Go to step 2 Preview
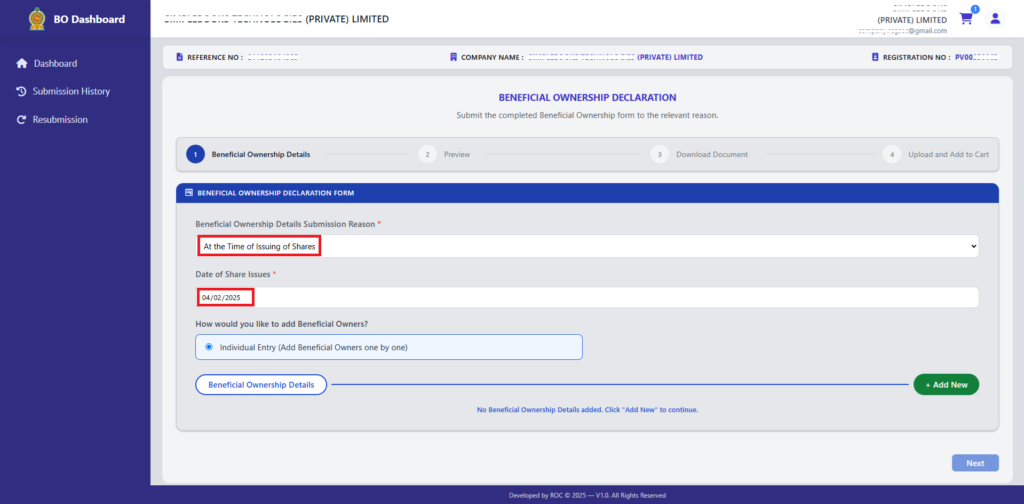Screen dimensions: 1024x504 444,155
